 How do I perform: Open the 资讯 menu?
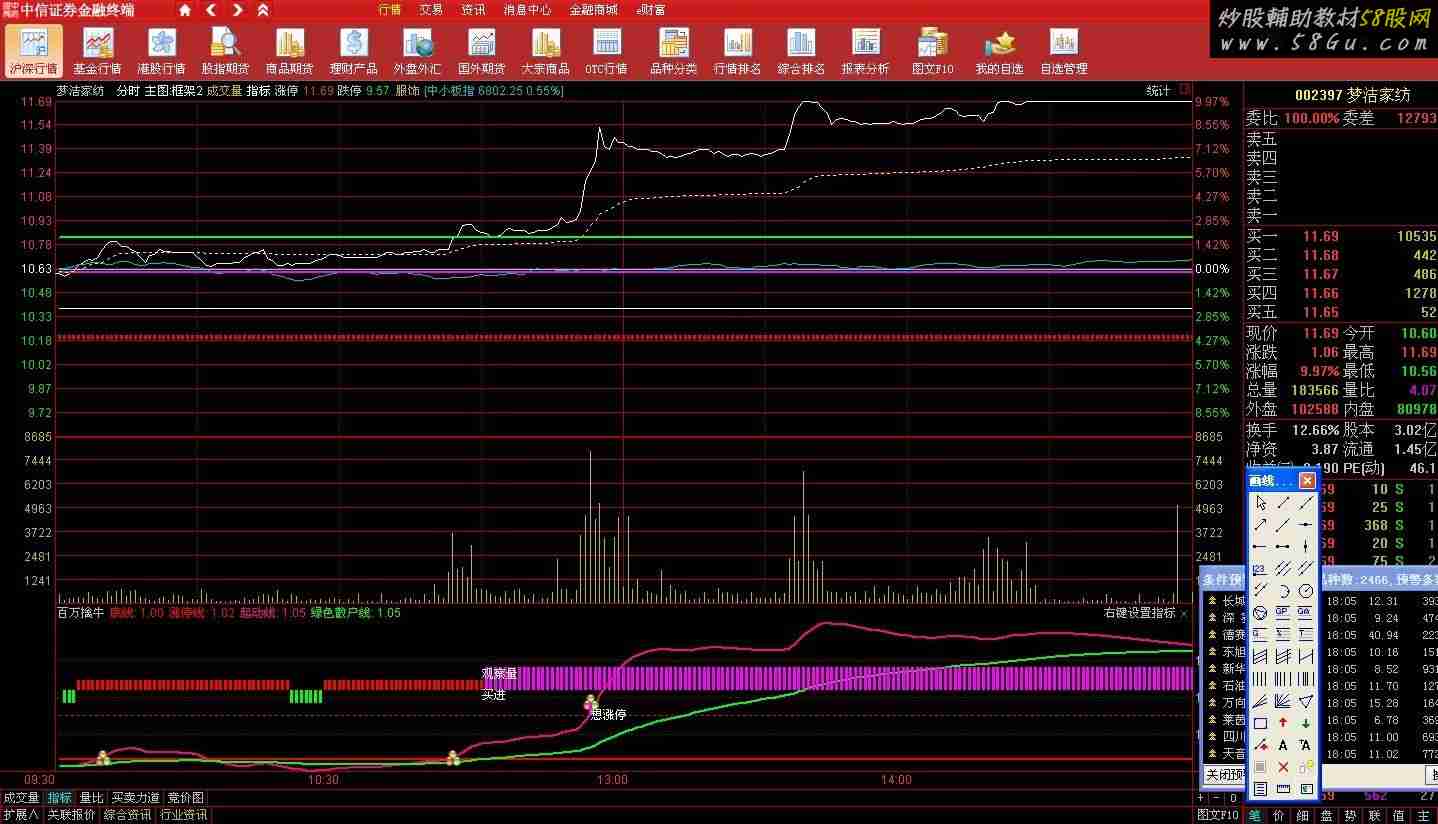tap(473, 10)
